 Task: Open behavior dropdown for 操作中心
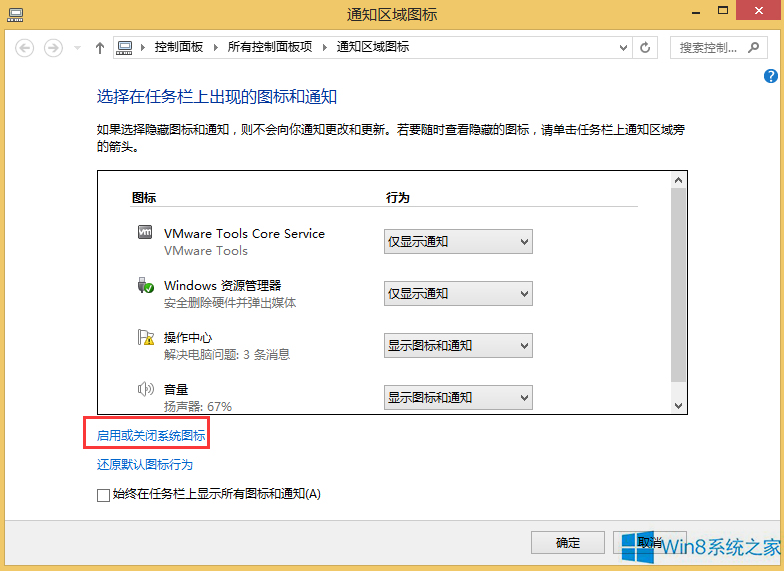[x=458, y=346]
